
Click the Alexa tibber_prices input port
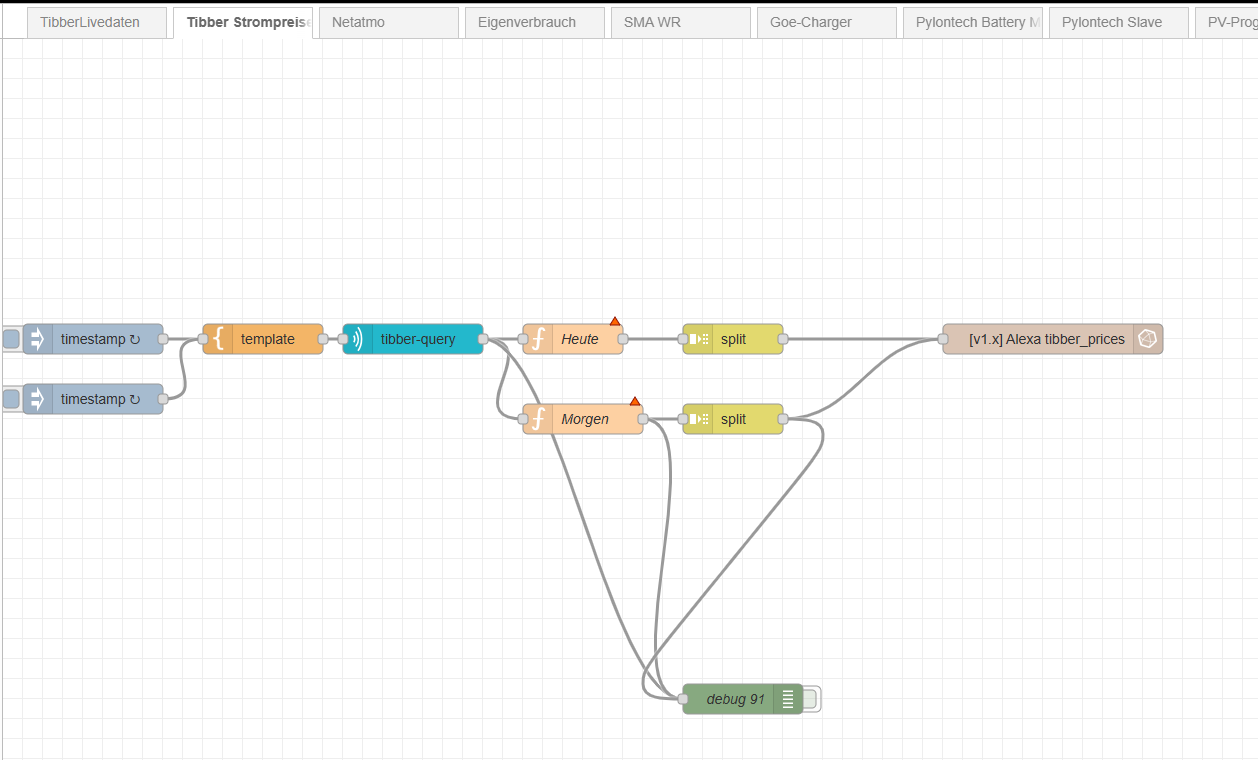point(943,339)
